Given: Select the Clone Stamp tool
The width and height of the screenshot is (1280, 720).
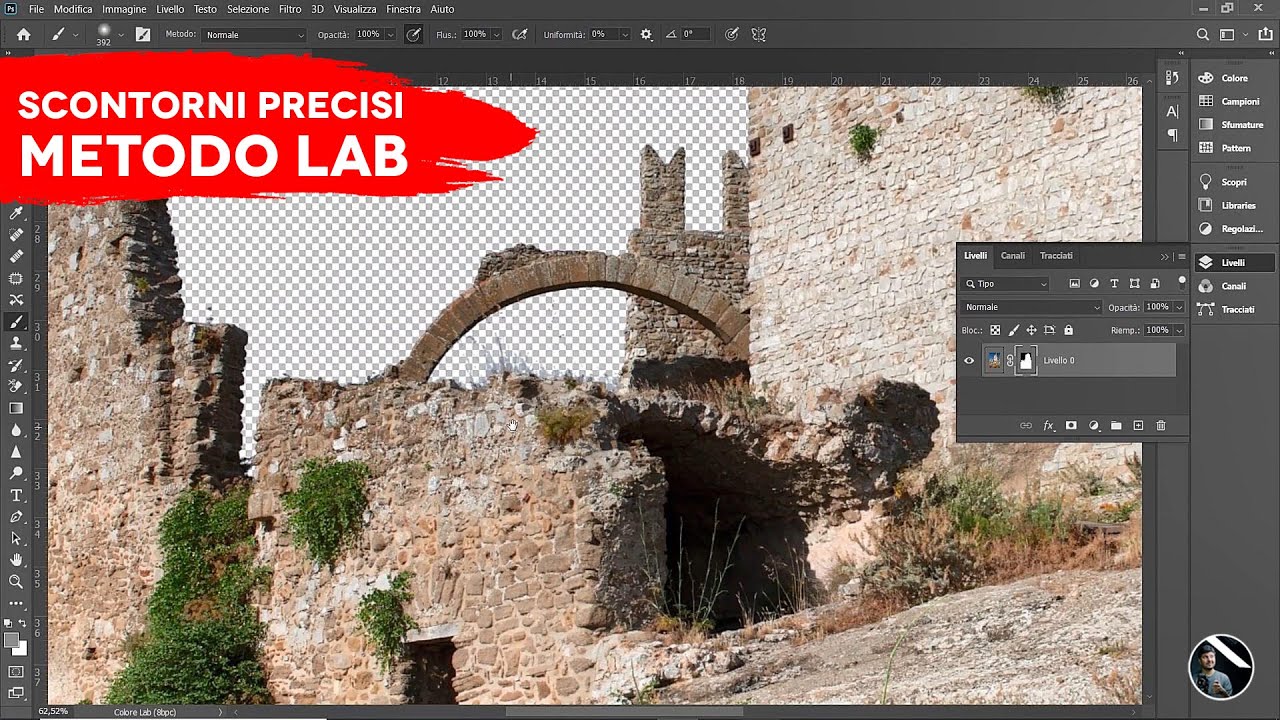Looking at the screenshot, I should (x=16, y=344).
